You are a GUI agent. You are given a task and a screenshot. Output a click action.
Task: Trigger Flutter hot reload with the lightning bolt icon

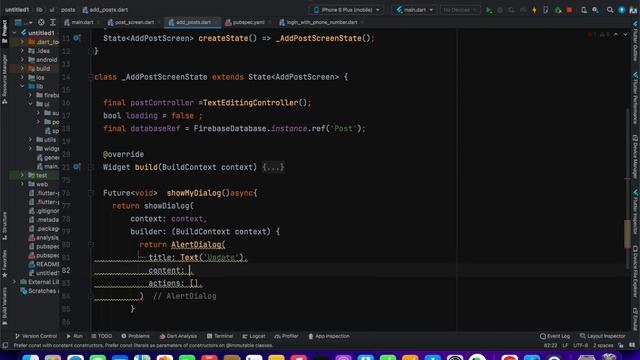(x=534, y=10)
